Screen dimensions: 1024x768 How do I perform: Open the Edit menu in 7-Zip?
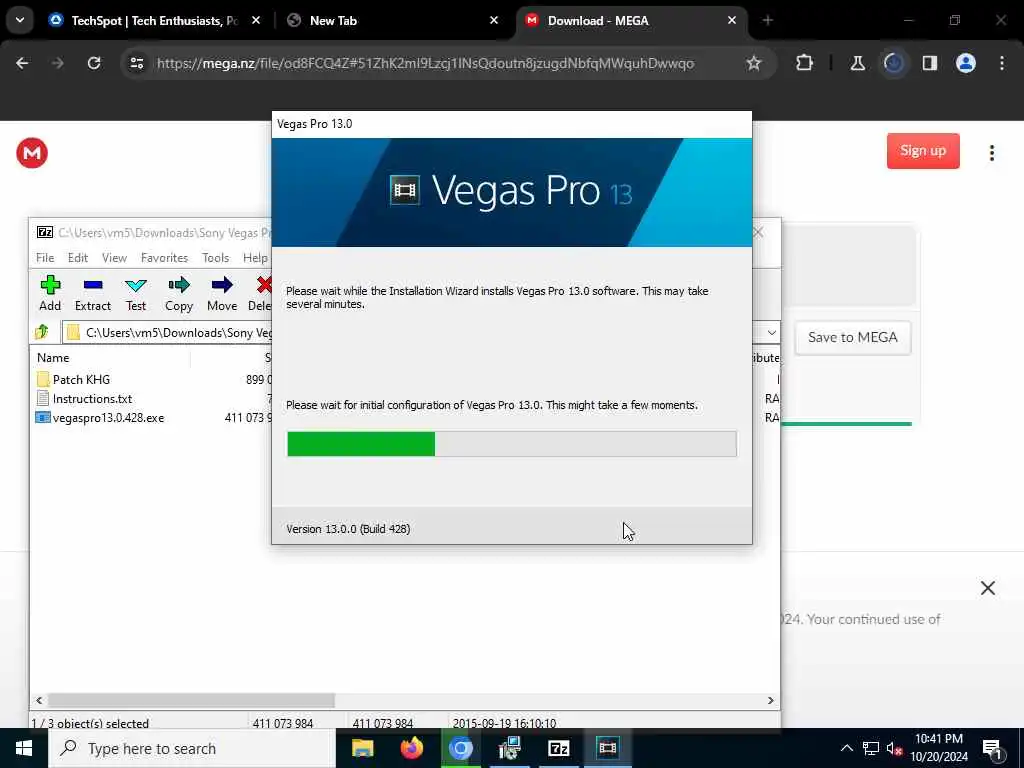point(78,257)
